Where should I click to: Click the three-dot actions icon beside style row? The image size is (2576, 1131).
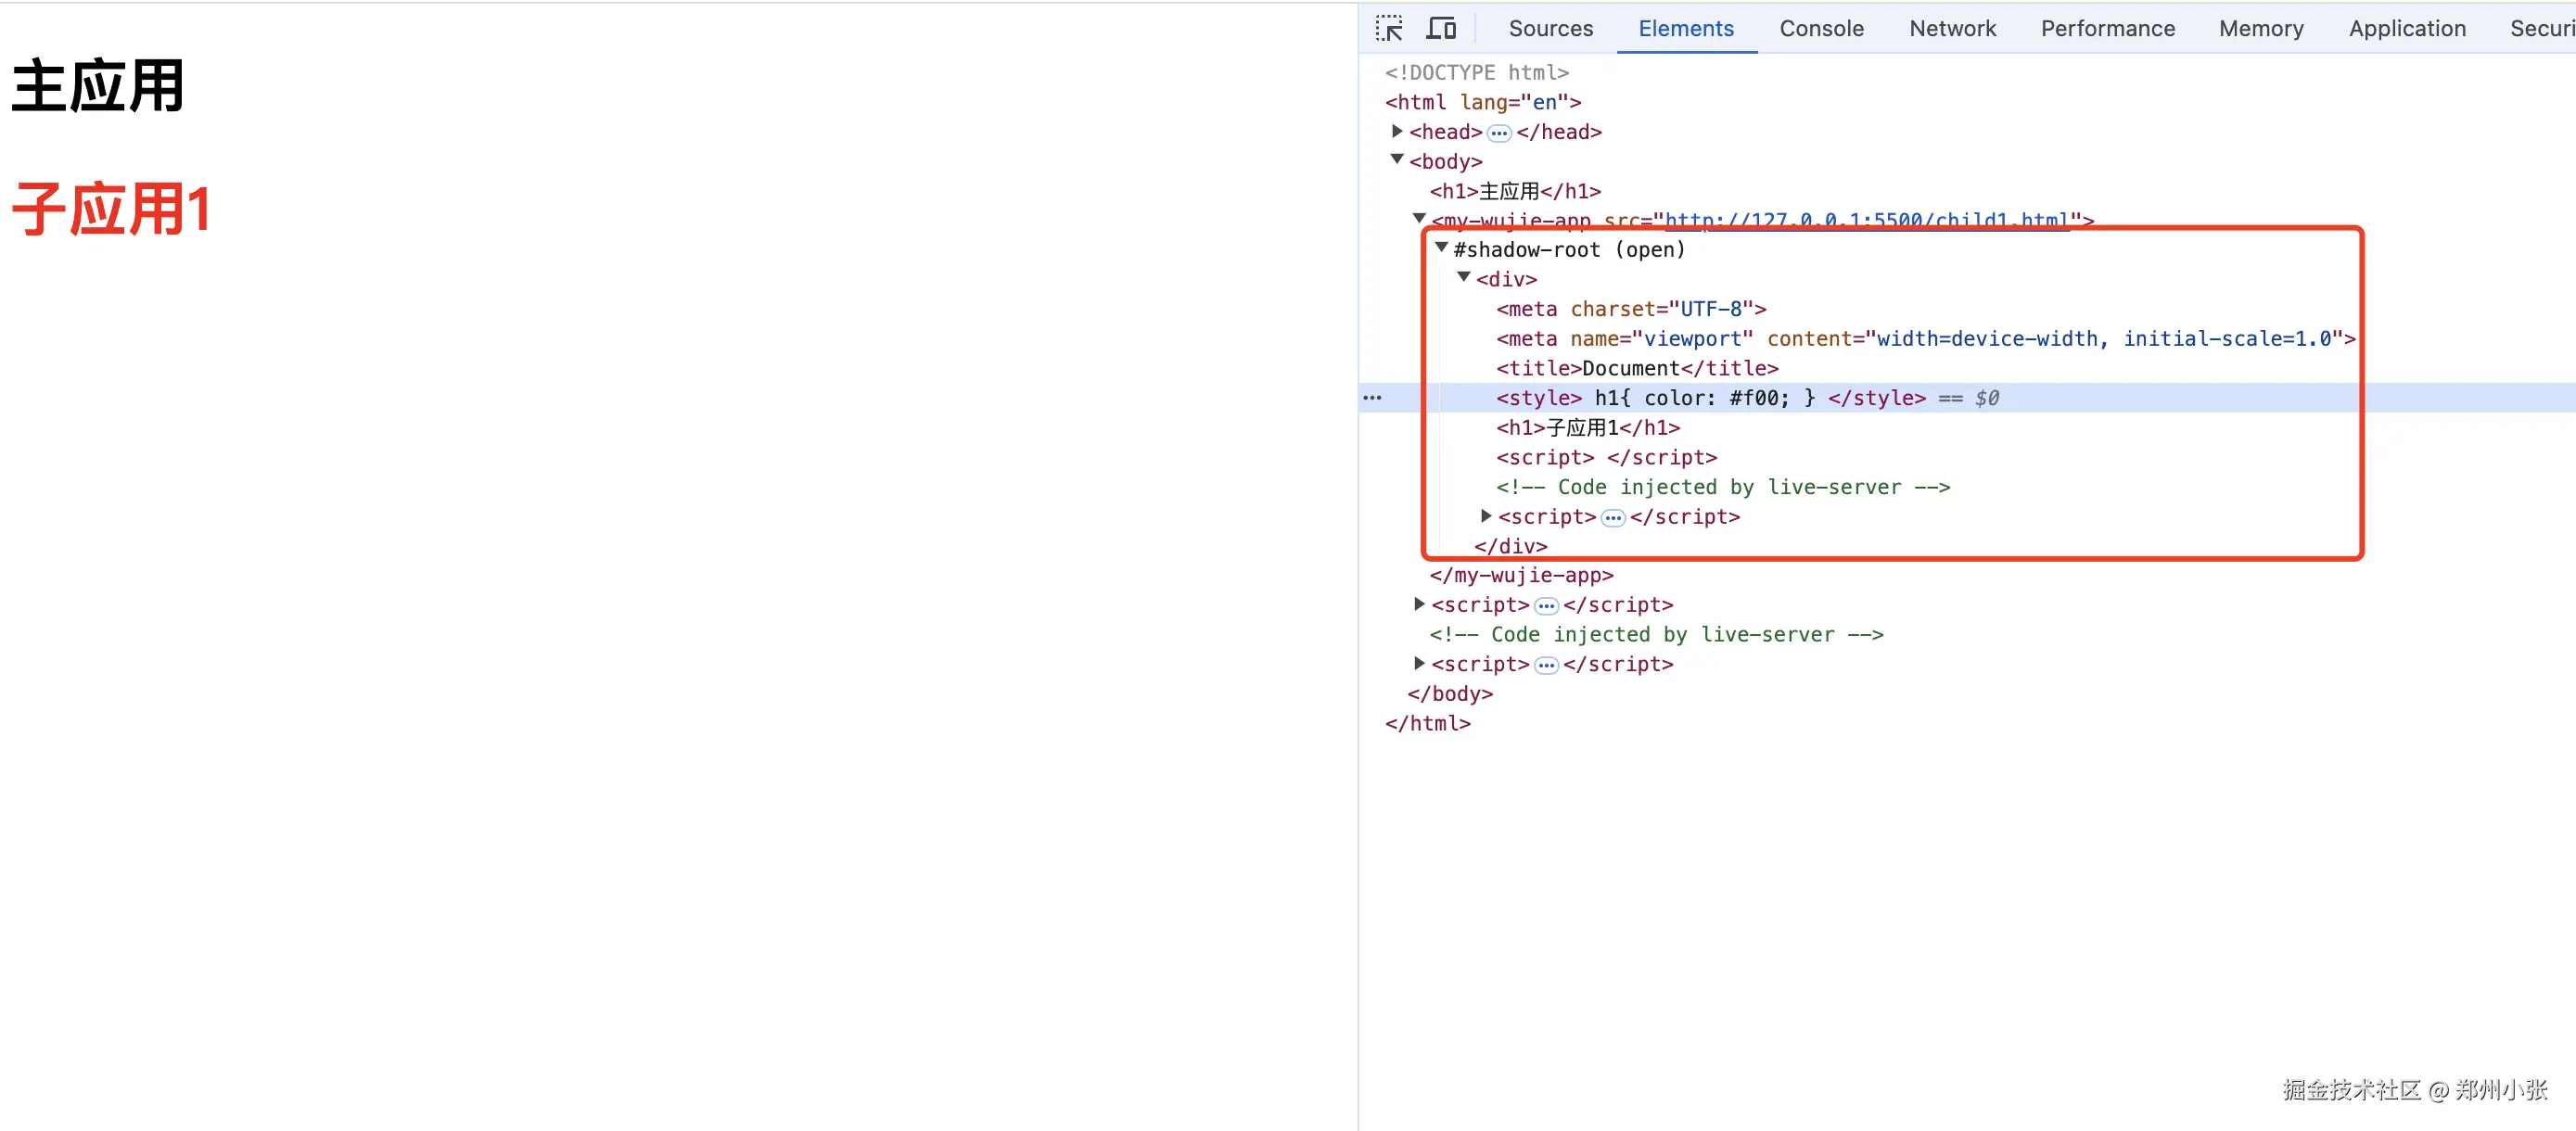[x=1372, y=398]
